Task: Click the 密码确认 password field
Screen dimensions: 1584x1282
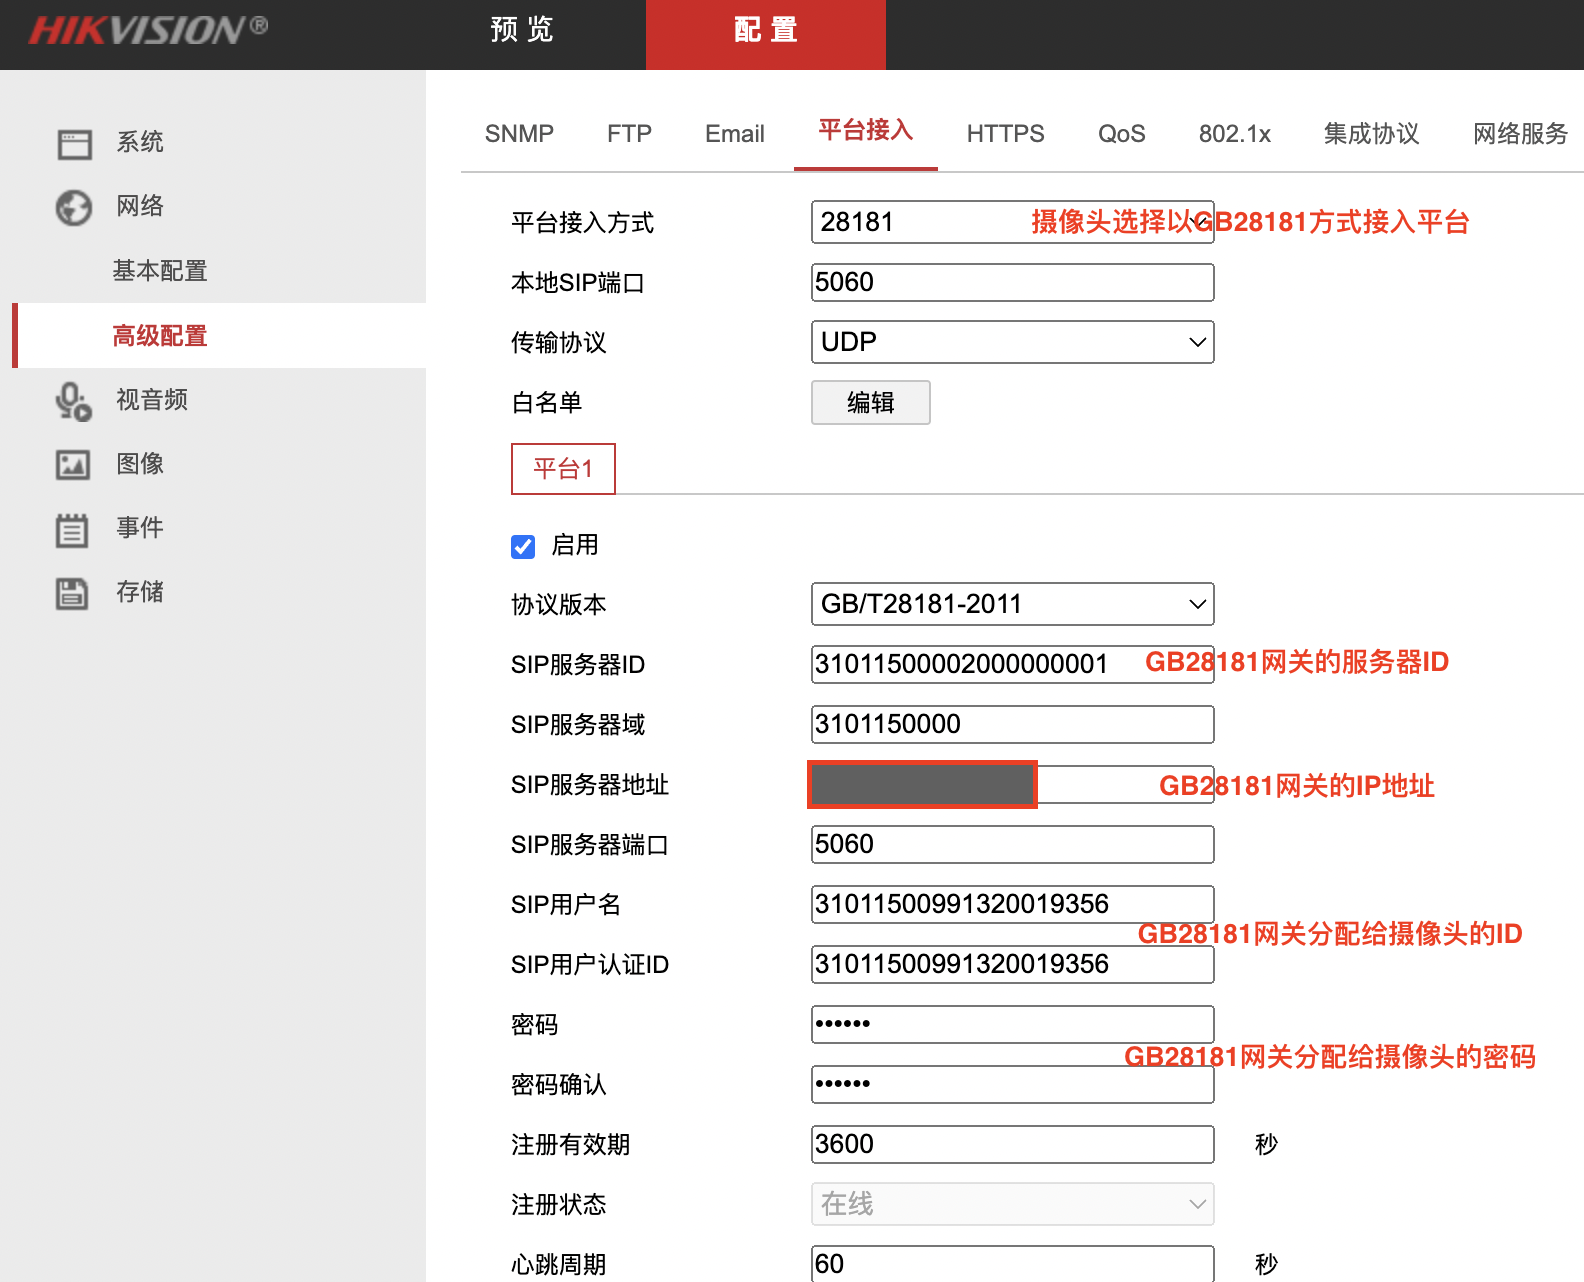Action: pos(1012,1084)
